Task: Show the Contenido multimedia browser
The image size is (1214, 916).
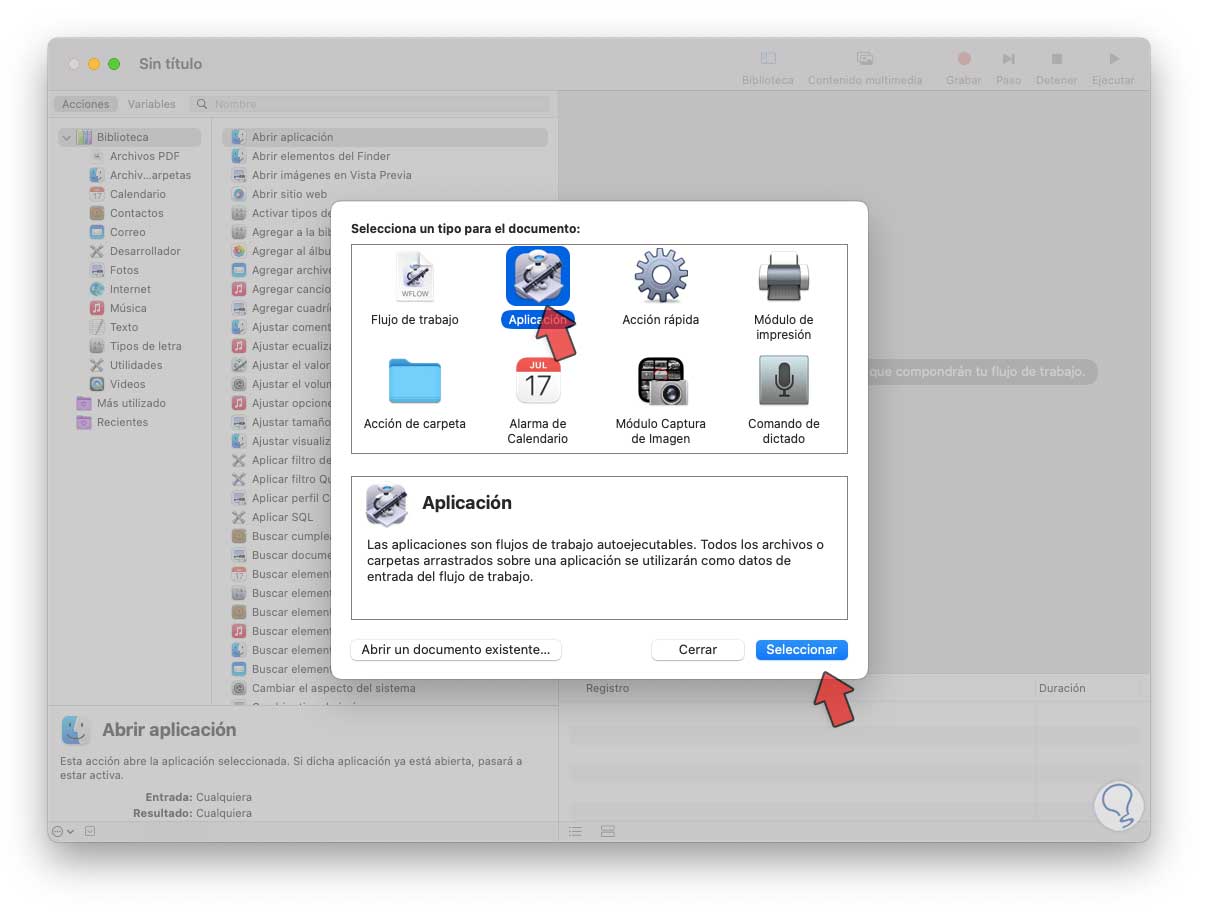Action: click(x=865, y=59)
